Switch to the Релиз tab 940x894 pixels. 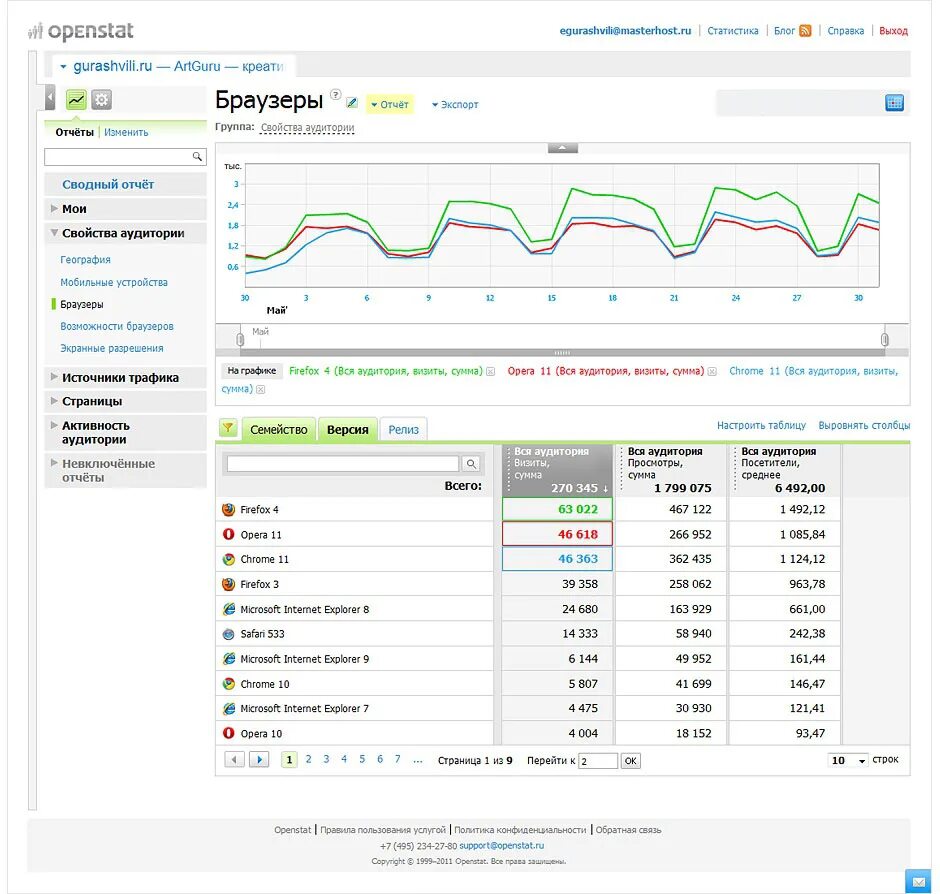point(403,430)
